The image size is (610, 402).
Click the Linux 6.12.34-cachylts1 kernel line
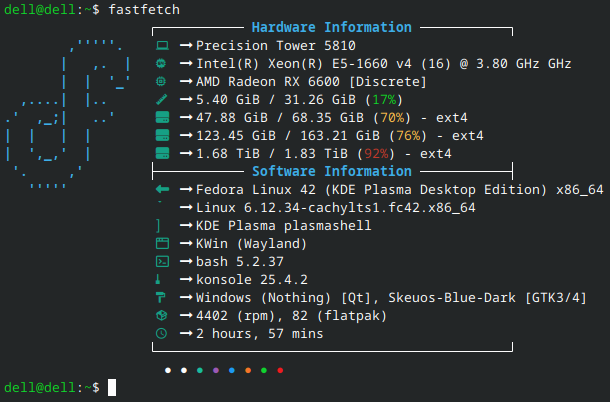tap(336, 207)
